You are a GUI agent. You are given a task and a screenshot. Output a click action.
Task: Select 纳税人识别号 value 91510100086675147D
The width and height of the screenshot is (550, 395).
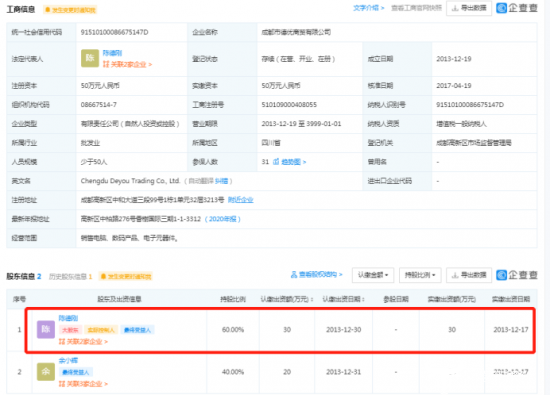(x=470, y=105)
